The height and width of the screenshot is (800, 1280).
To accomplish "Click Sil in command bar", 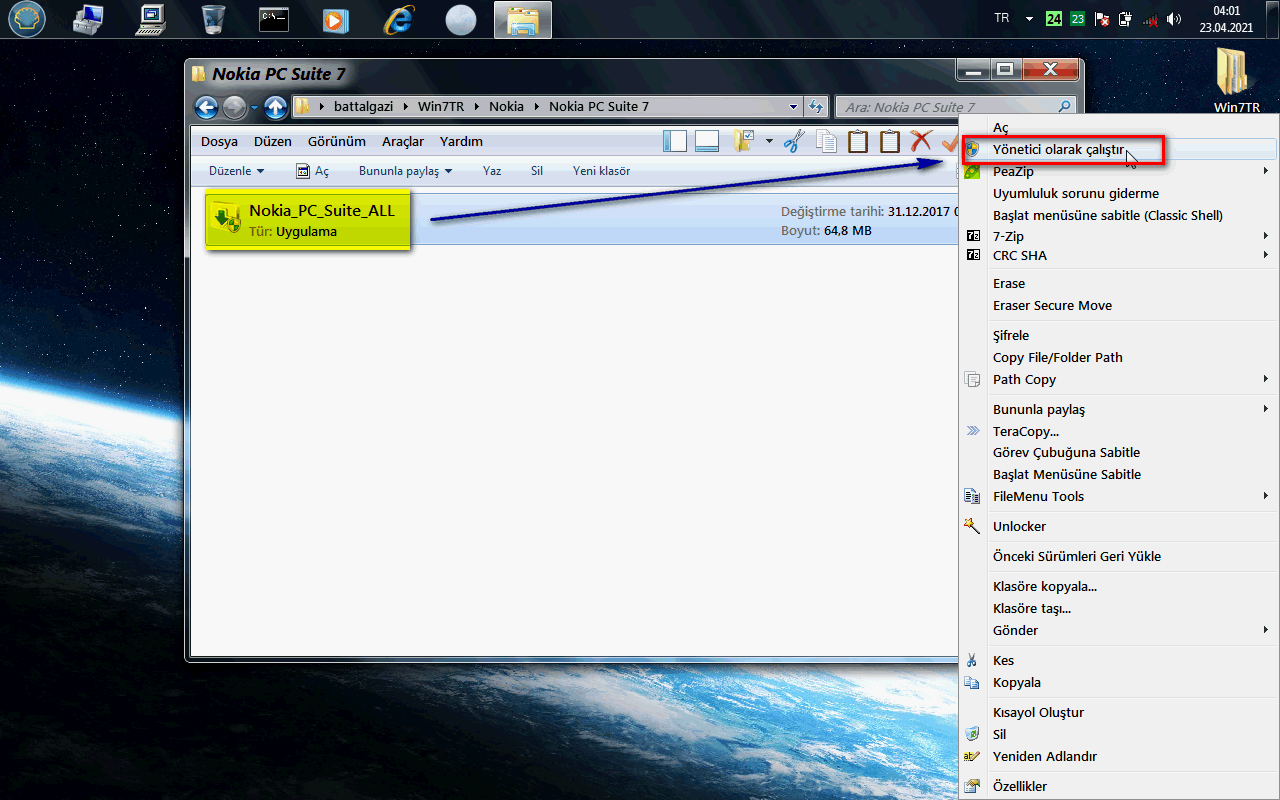I will (x=537, y=171).
